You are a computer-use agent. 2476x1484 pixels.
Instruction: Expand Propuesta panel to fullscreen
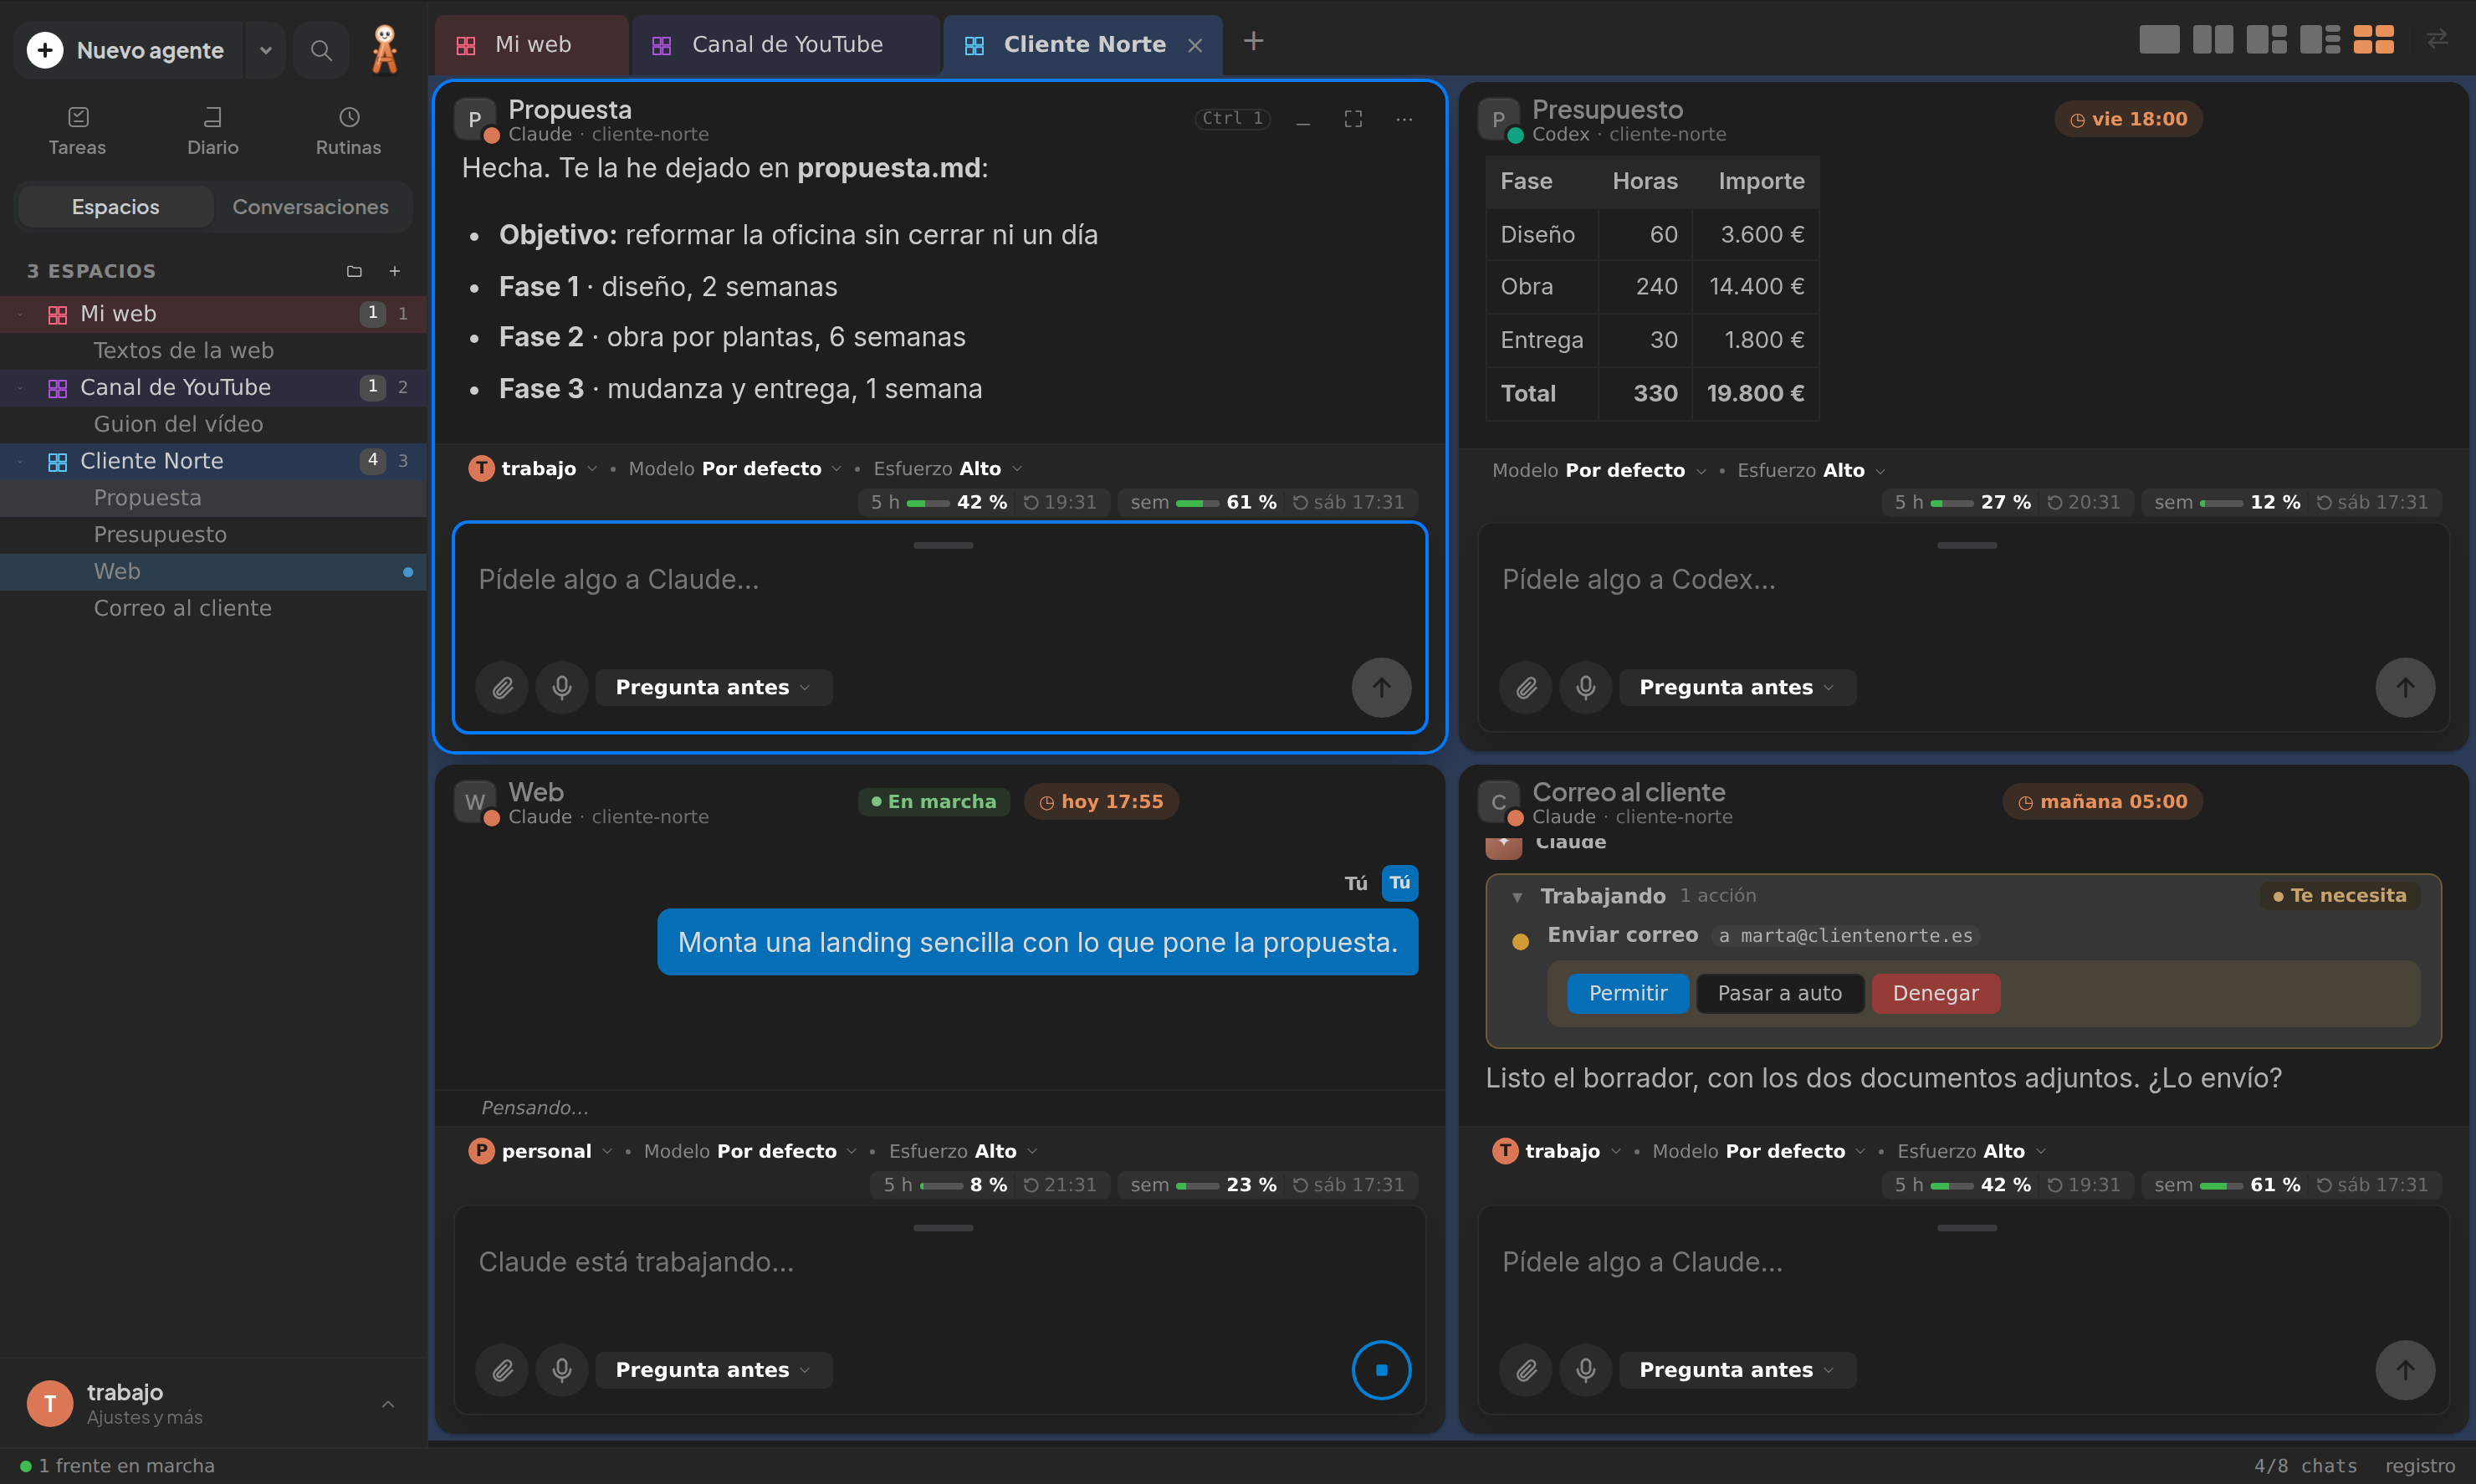click(x=1353, y=119)
